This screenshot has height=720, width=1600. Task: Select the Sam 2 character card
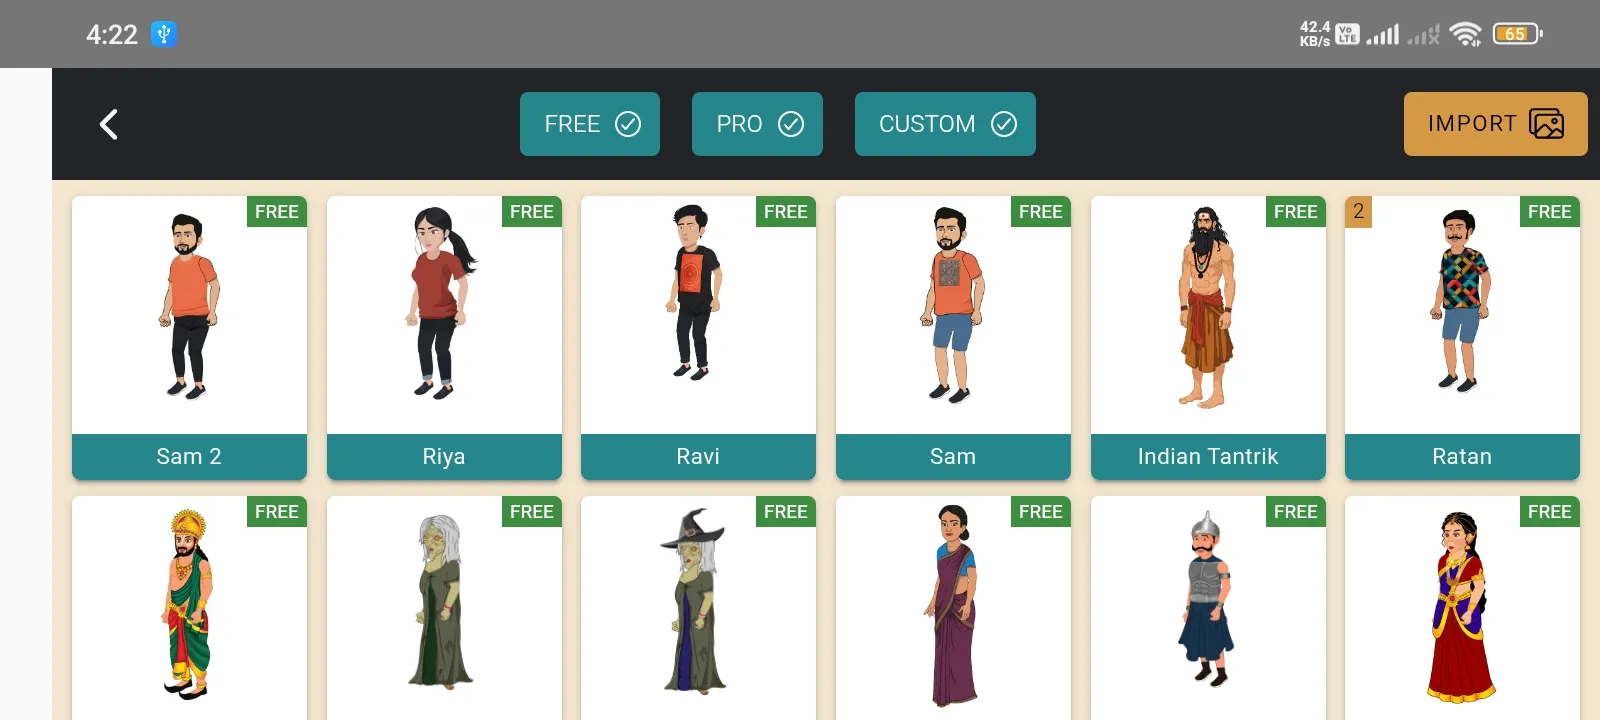(189, 338)
